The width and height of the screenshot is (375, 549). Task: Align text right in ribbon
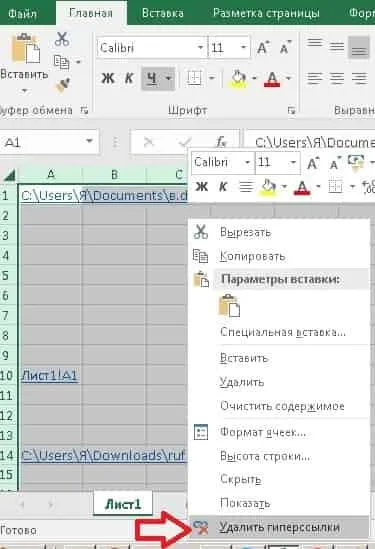359,78
